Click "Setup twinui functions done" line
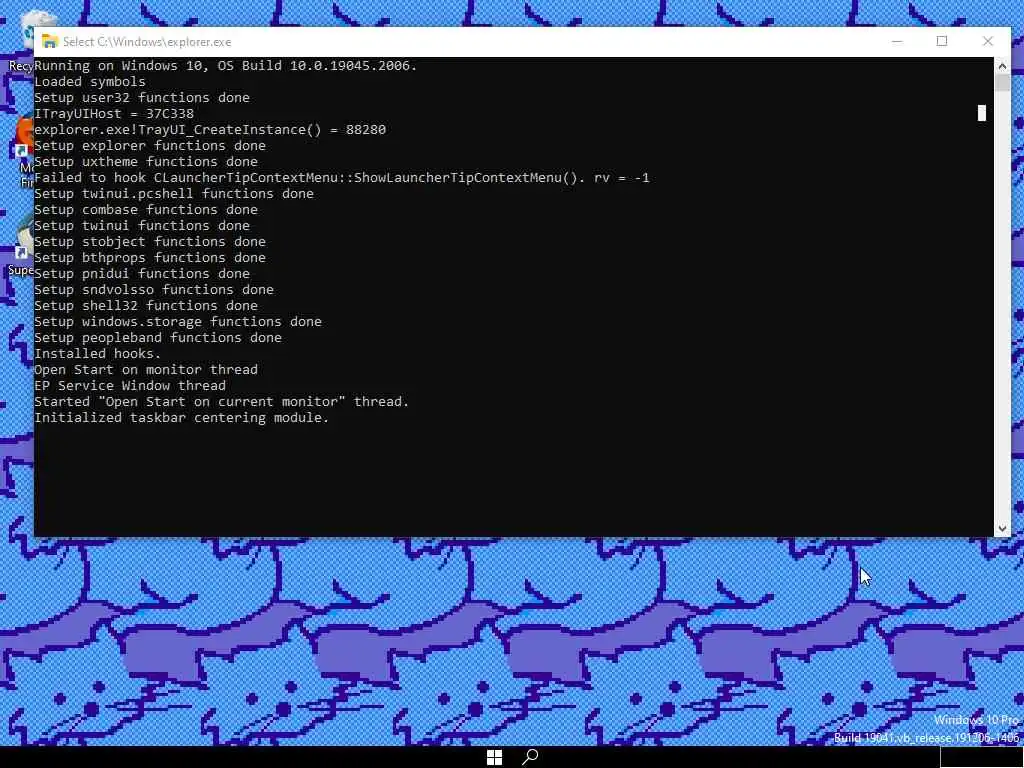This screenshot has height=768, width=1024. [142, 225]
